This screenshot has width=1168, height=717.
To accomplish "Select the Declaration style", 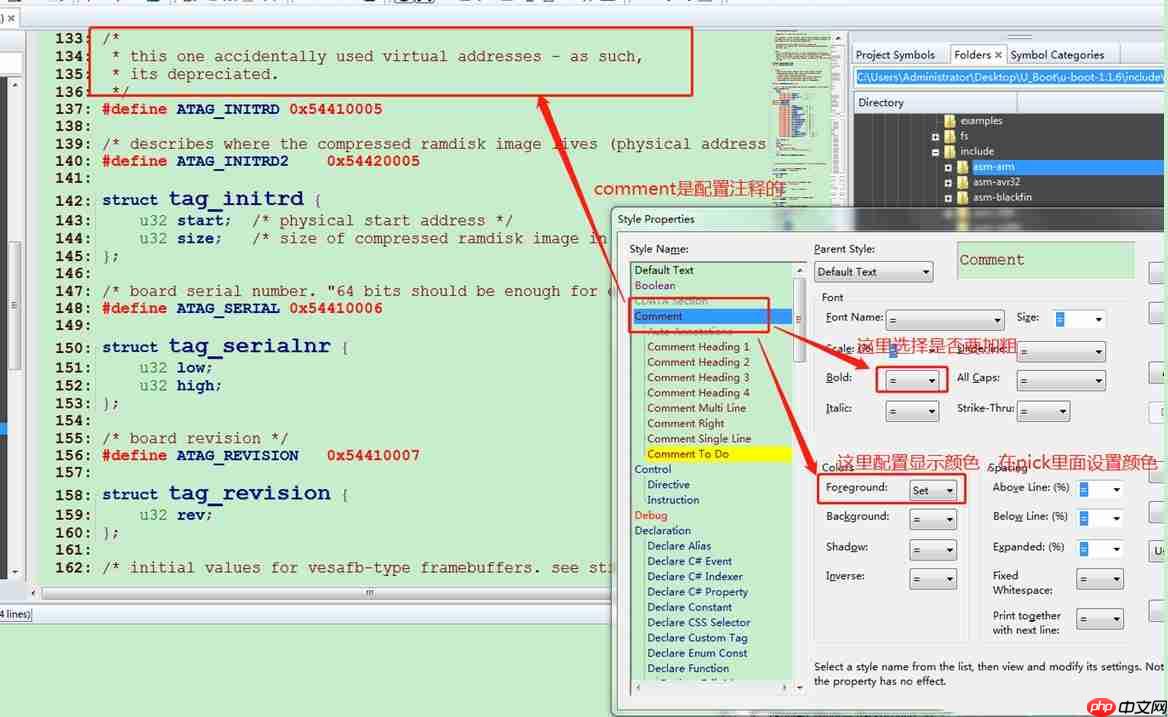I will 662,531.
